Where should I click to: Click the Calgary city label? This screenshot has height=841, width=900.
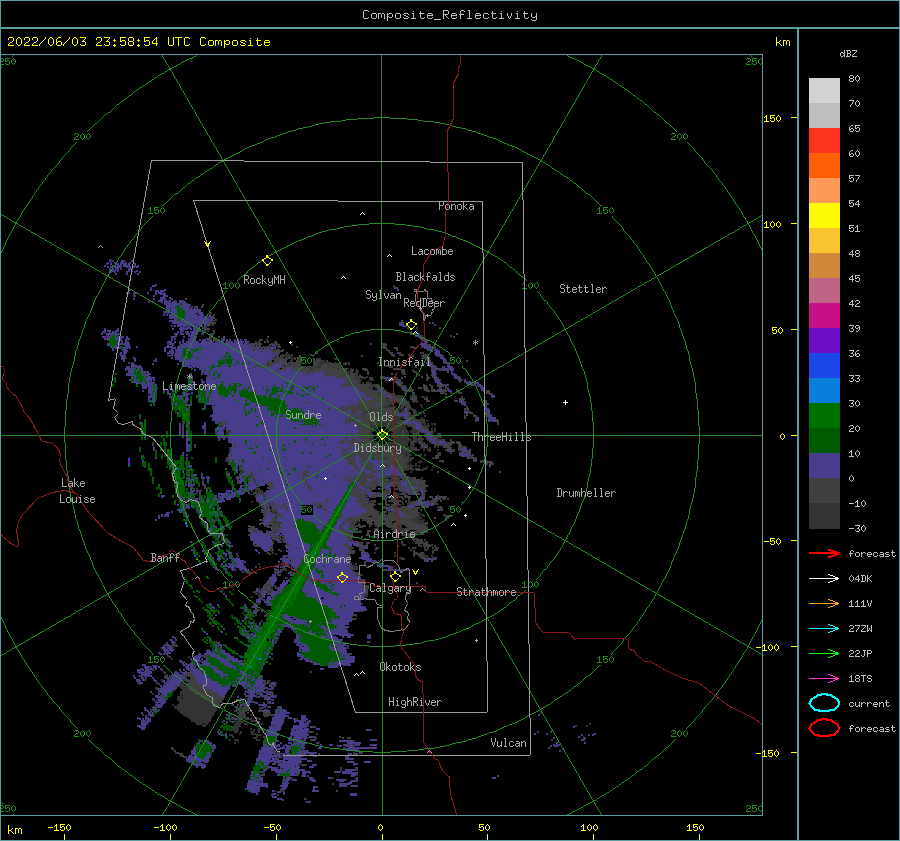point(390,588)
